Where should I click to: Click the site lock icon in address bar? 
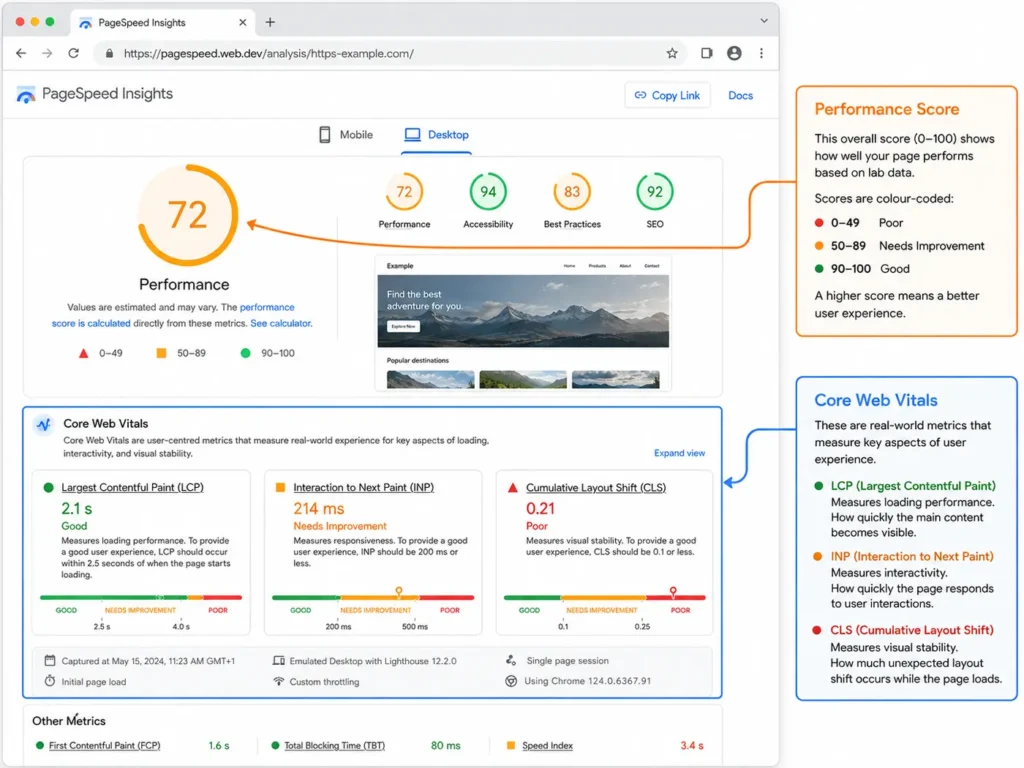coord(109,54)
